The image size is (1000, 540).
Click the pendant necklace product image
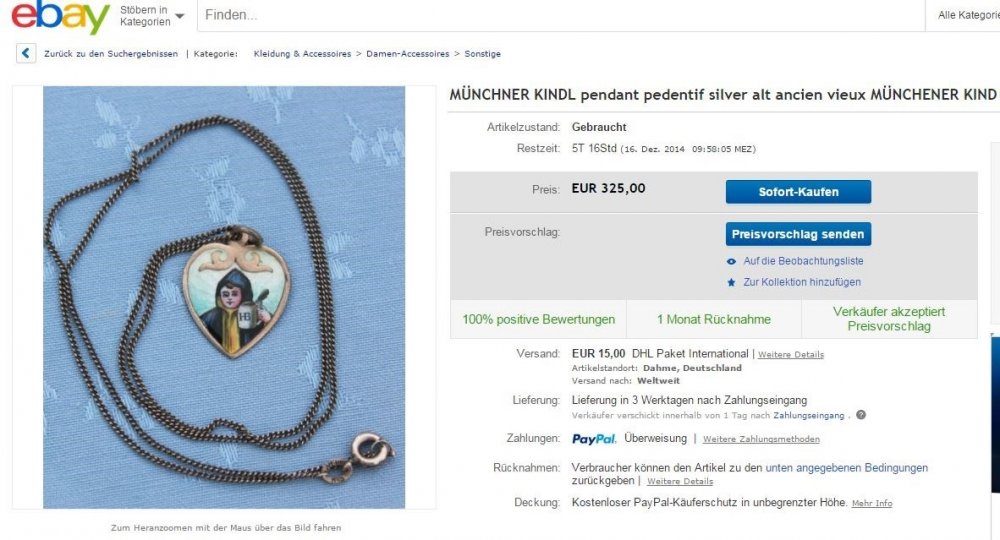tap(224, 297)
